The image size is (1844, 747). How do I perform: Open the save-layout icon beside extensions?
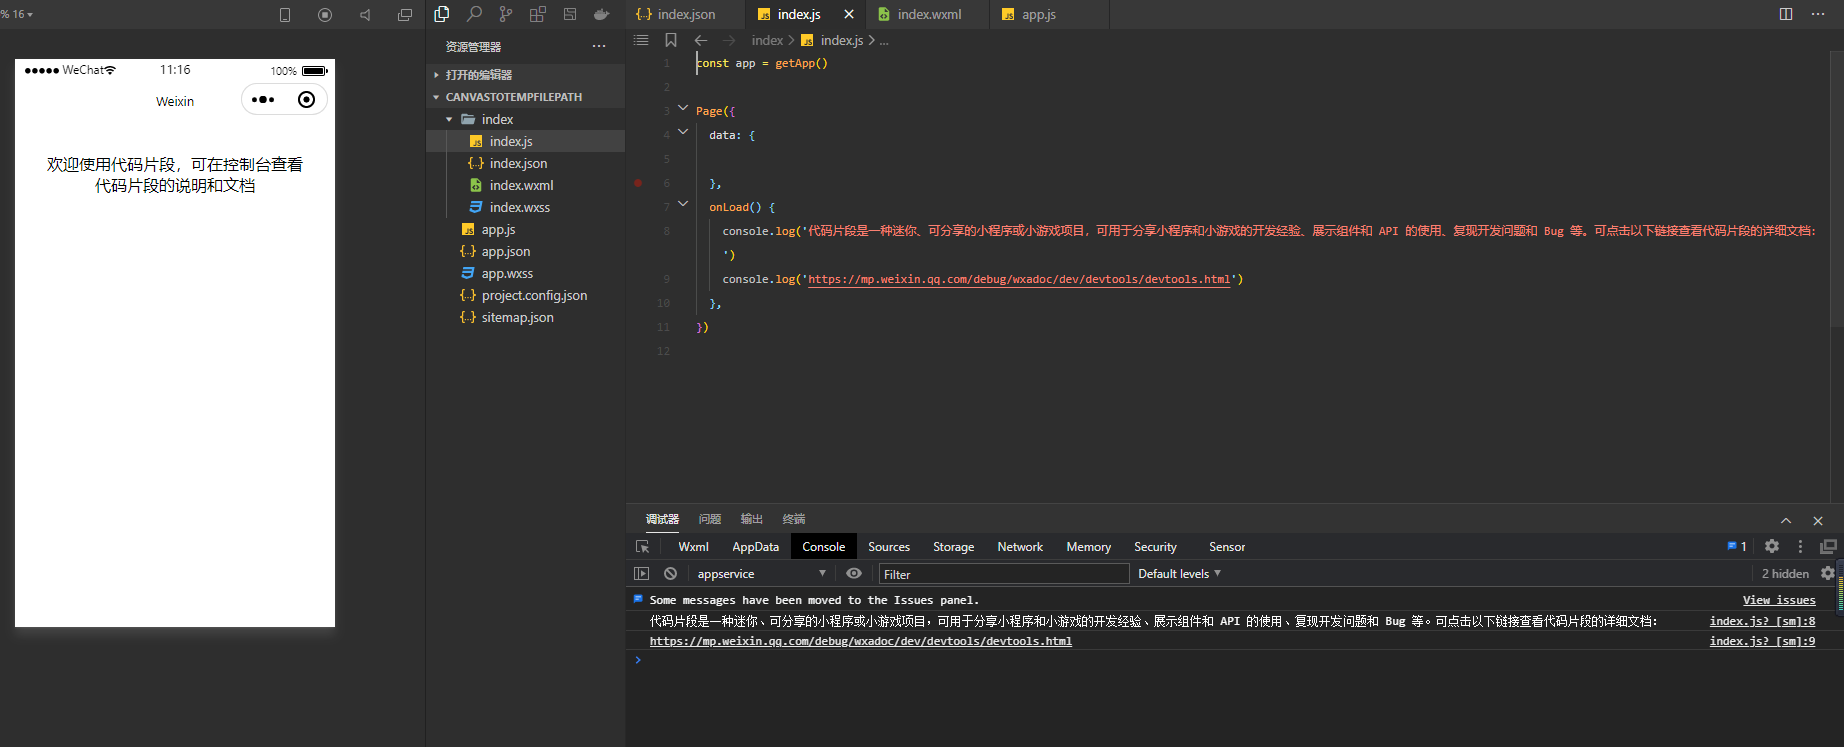[x=570, y=14]
